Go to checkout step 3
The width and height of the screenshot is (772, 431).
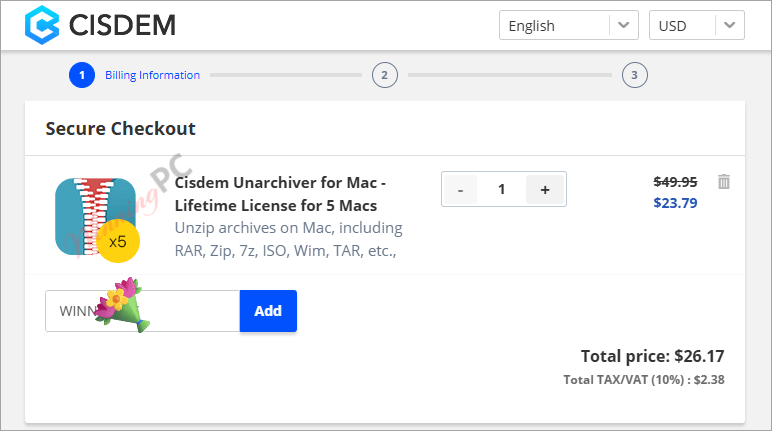pos(635,75)
